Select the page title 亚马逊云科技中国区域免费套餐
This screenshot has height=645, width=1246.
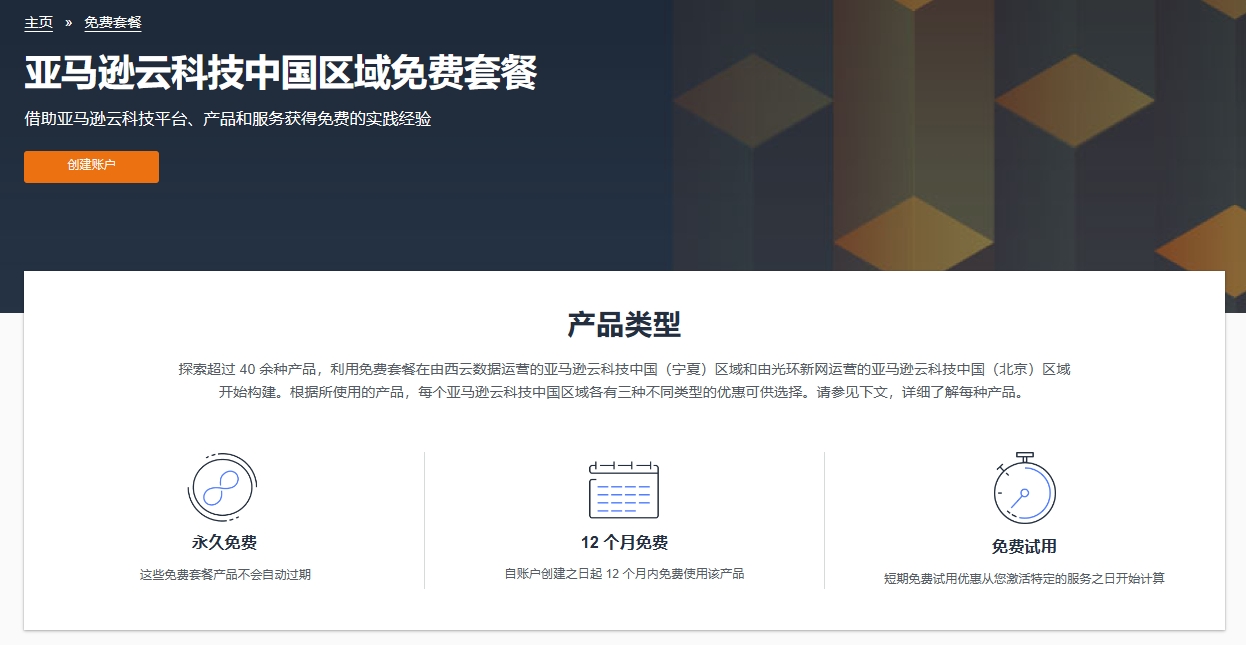(x=281, y=73)
